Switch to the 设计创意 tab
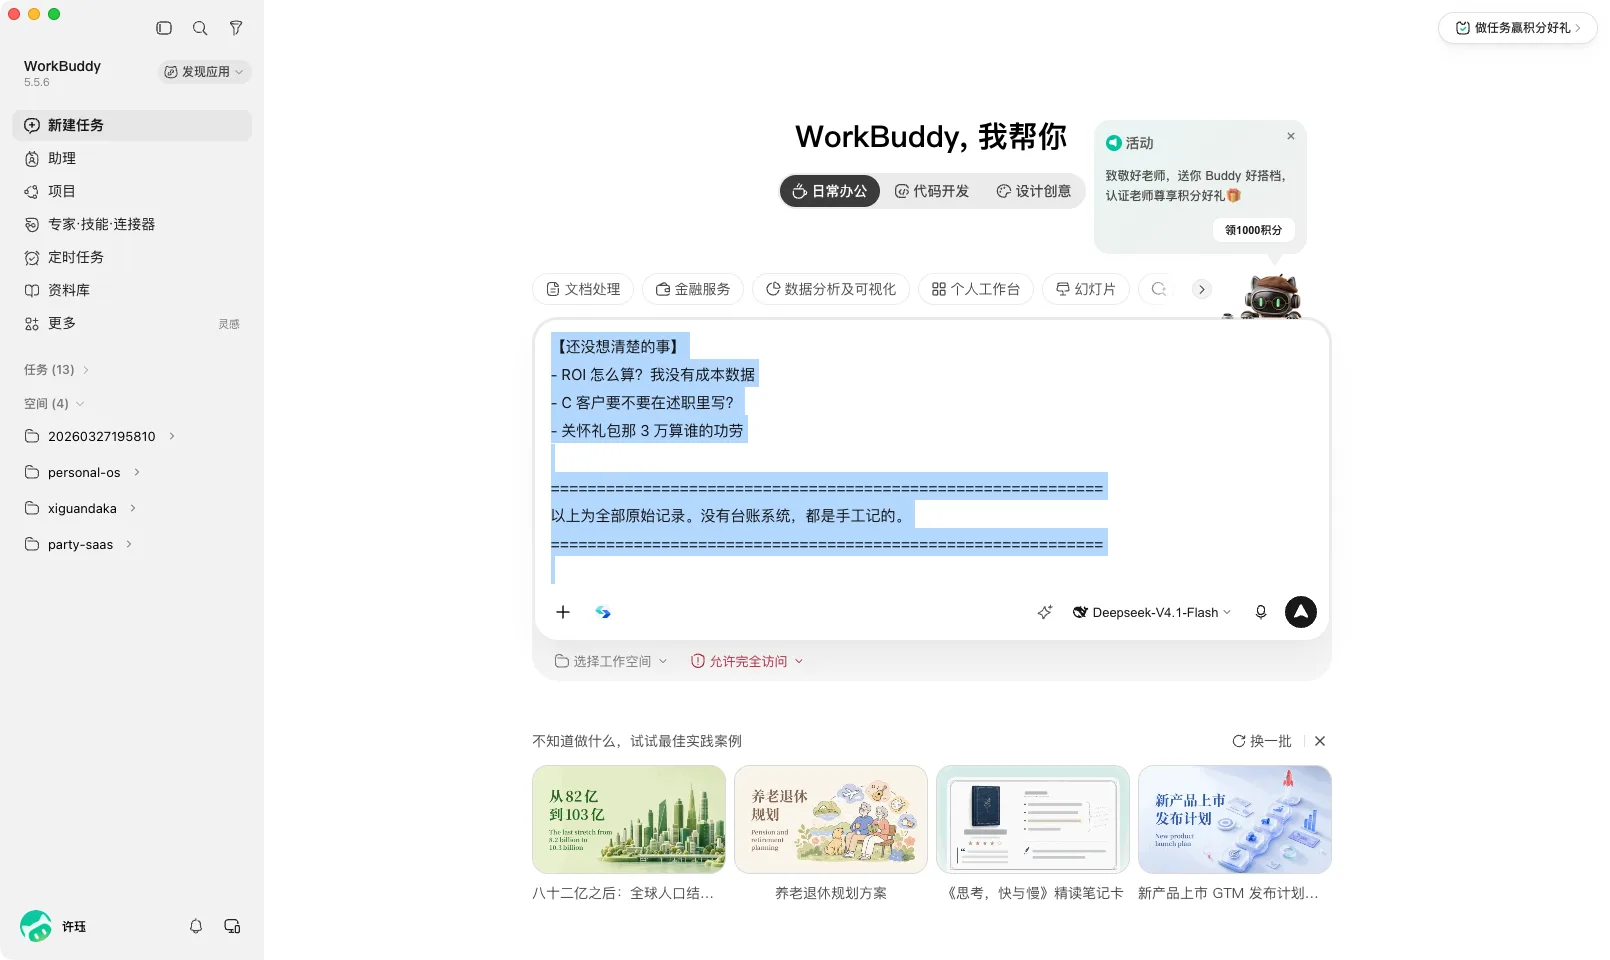 click(x=1034, y=191)
